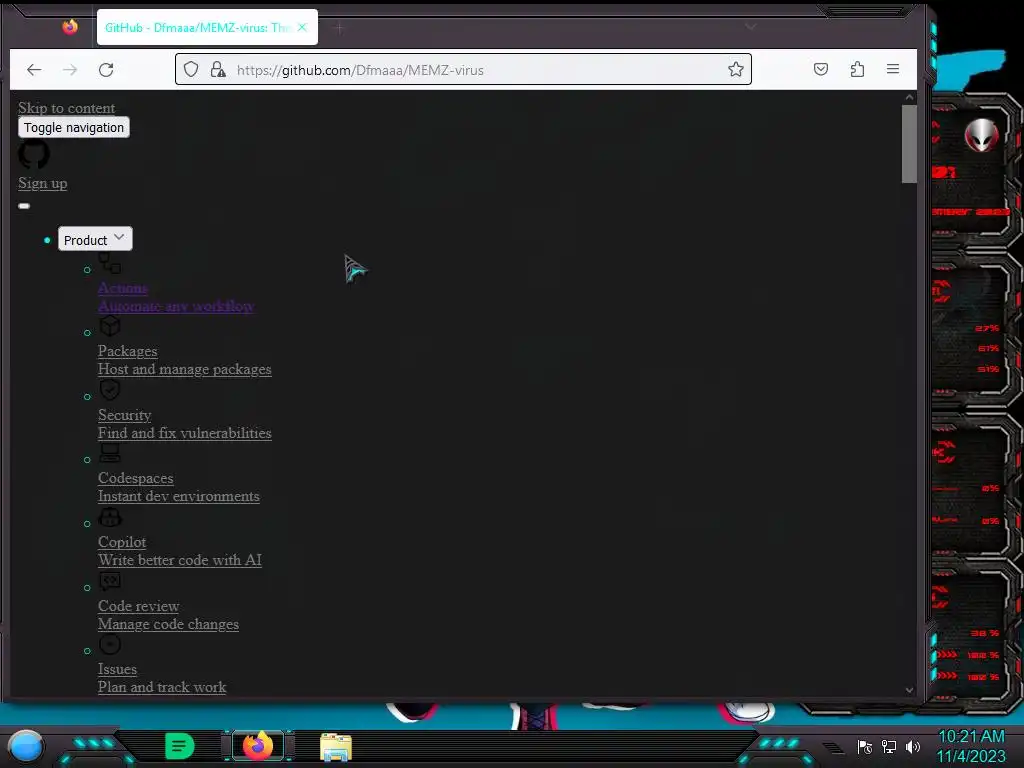Click the Issues circle icon

pyautogui.click(x=110, y=645)
